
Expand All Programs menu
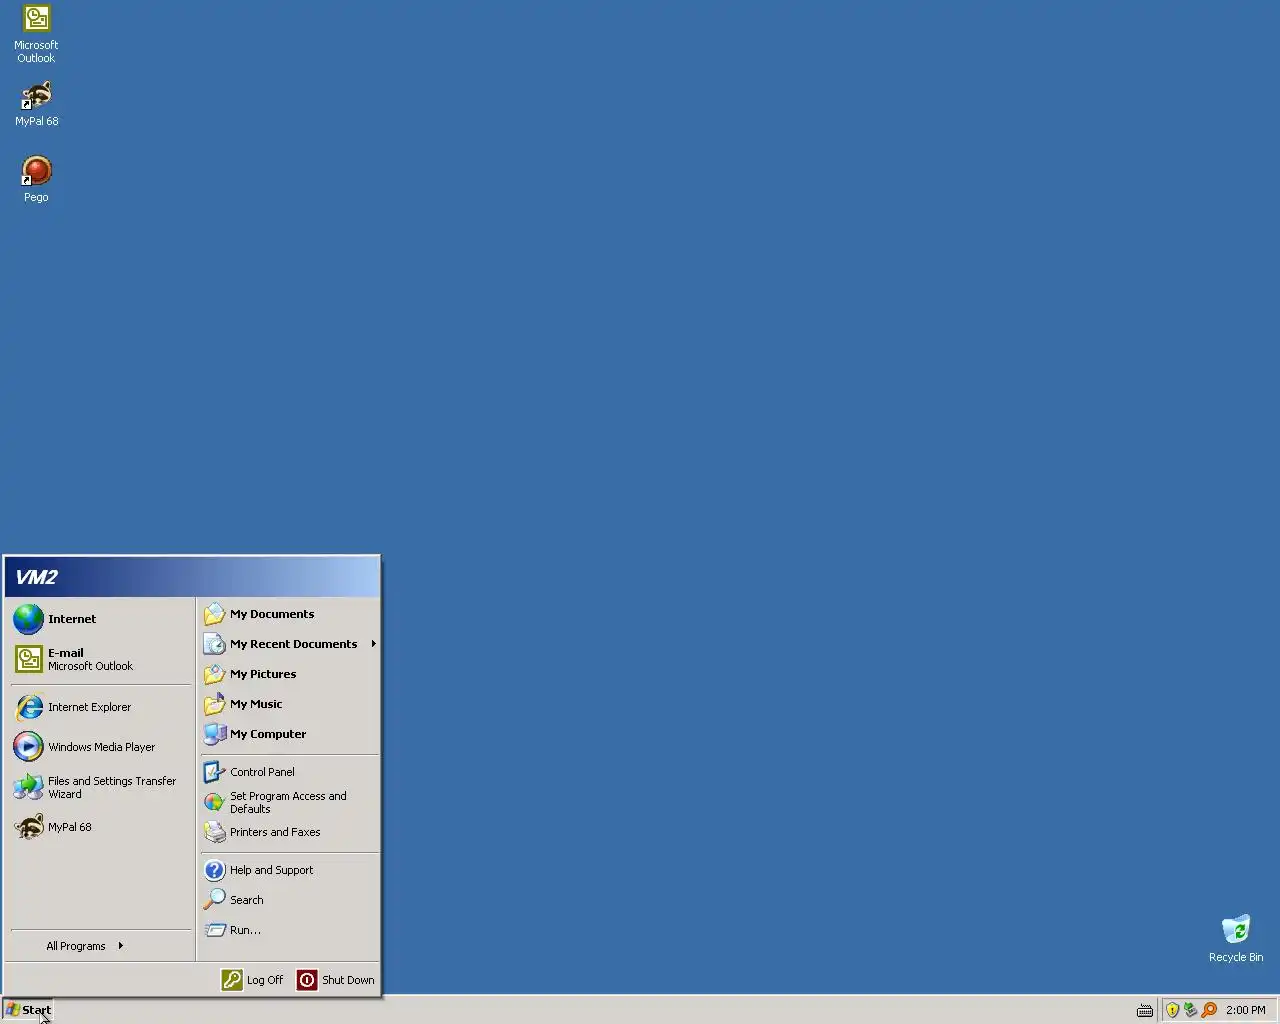pyautogui.click(x=100, y=946)
